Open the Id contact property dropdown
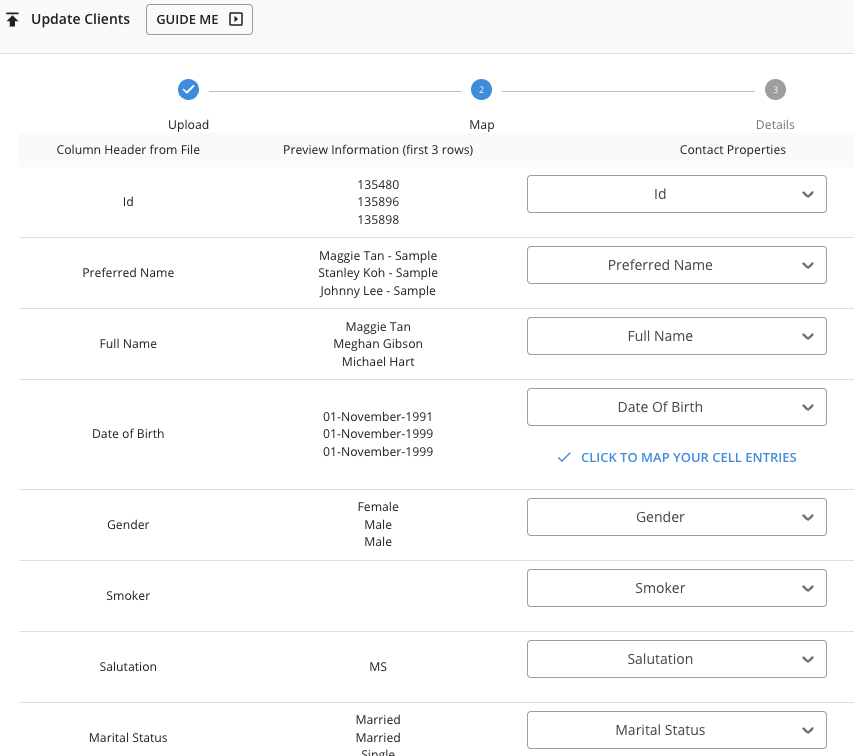 tap(676, 194)
